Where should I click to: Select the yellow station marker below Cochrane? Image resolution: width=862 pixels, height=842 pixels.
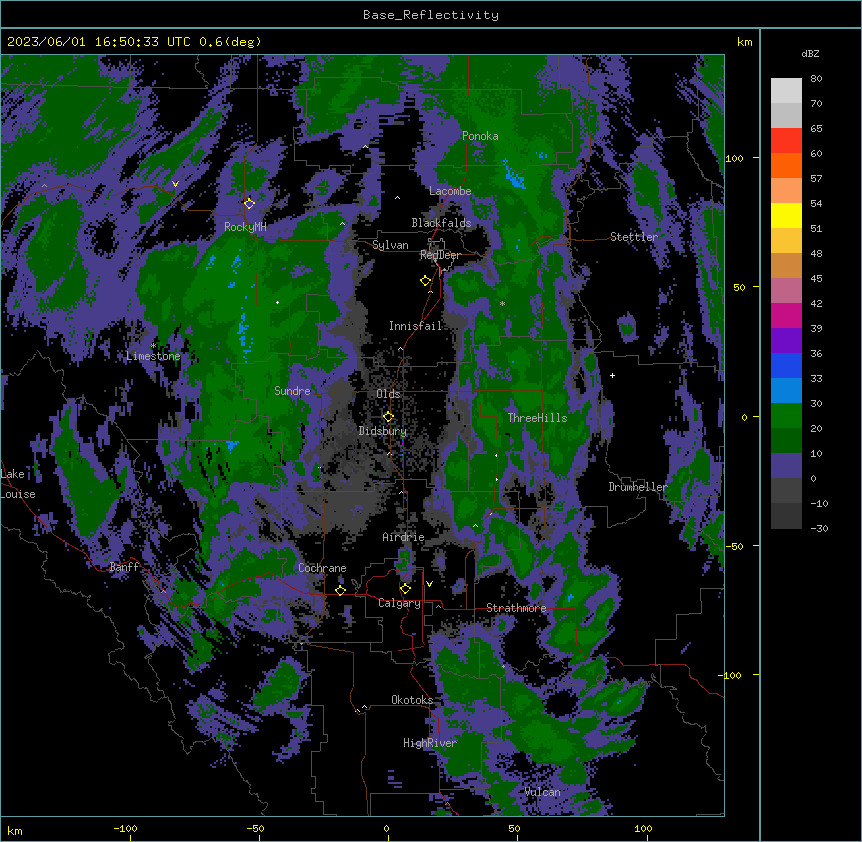click(x=340, y=590)
